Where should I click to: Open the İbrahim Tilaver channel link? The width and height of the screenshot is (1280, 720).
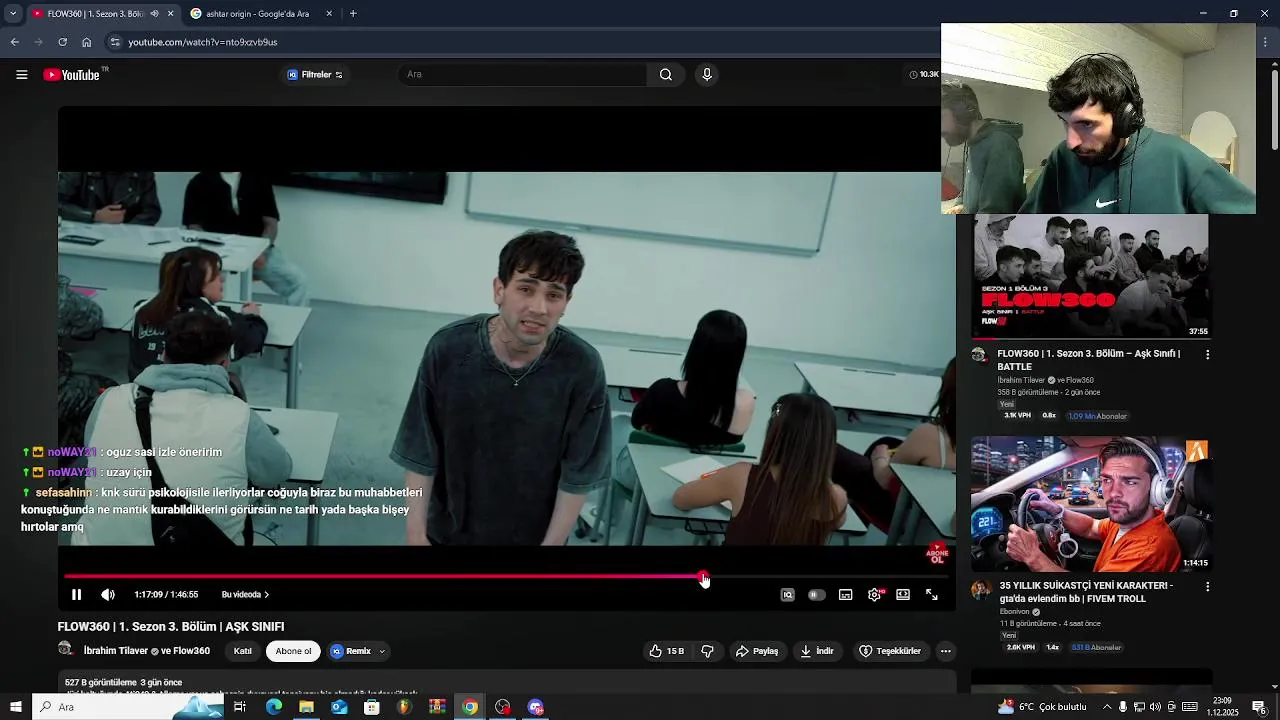(115, 651)
